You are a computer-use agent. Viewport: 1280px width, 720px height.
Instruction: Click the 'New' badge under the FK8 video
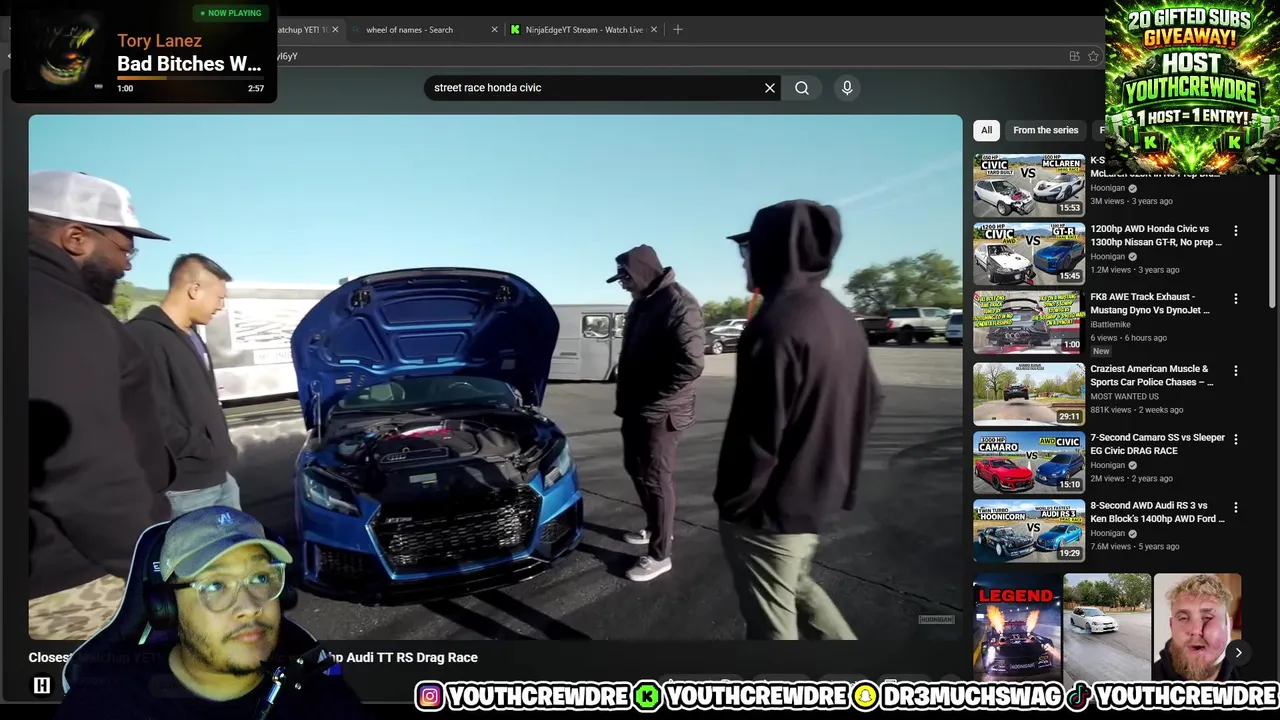[x=1101, y=351]
